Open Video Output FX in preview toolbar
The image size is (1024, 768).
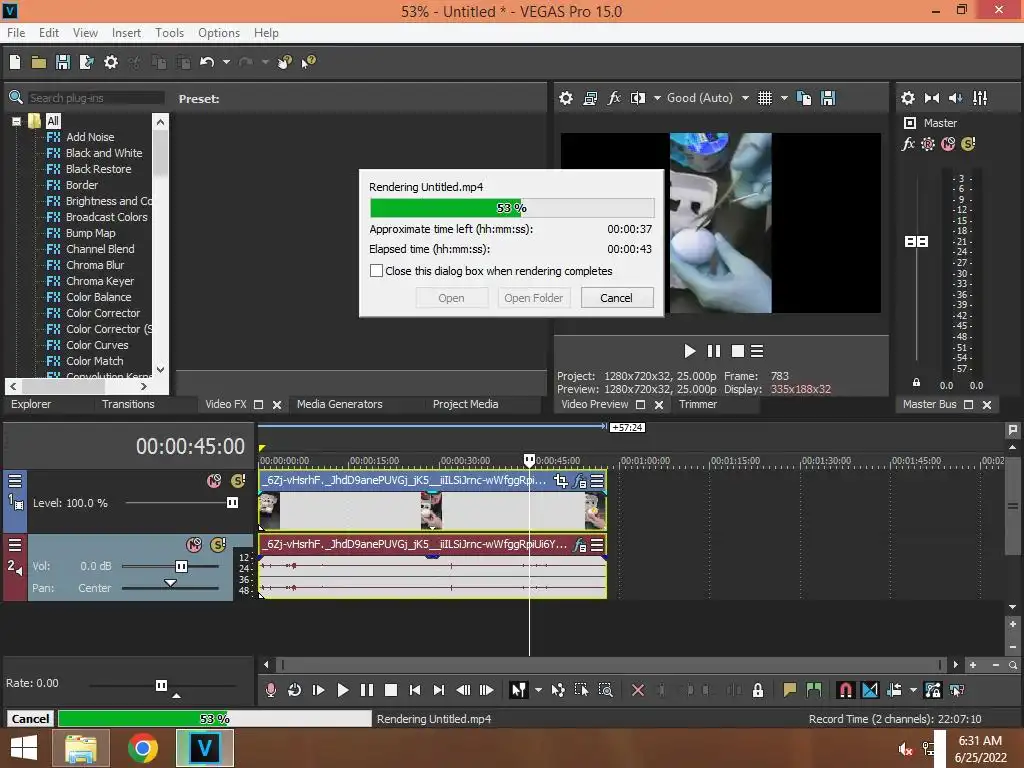614,98
